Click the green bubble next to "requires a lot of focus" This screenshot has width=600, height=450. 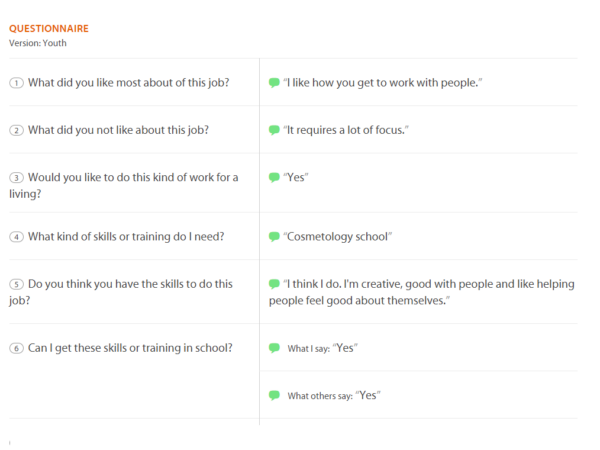[x=274, y=131]
